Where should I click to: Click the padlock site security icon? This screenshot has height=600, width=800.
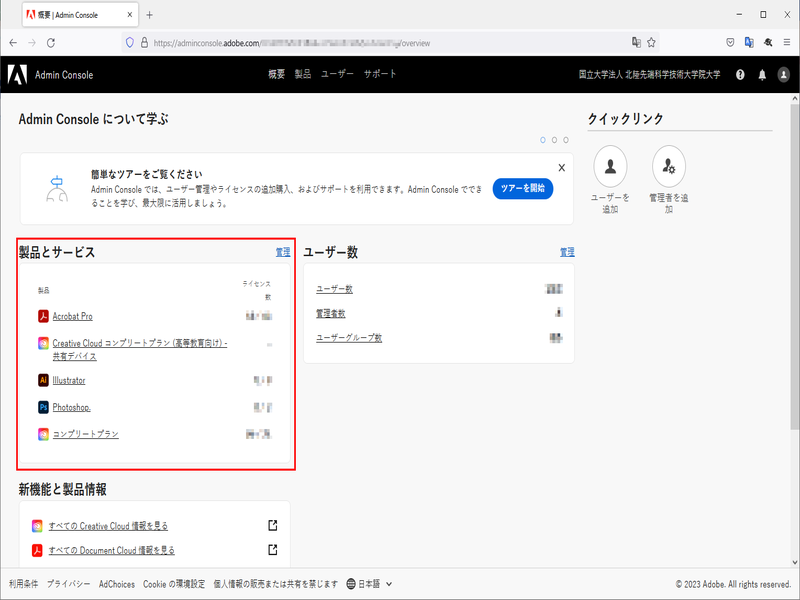pos(144,43)
